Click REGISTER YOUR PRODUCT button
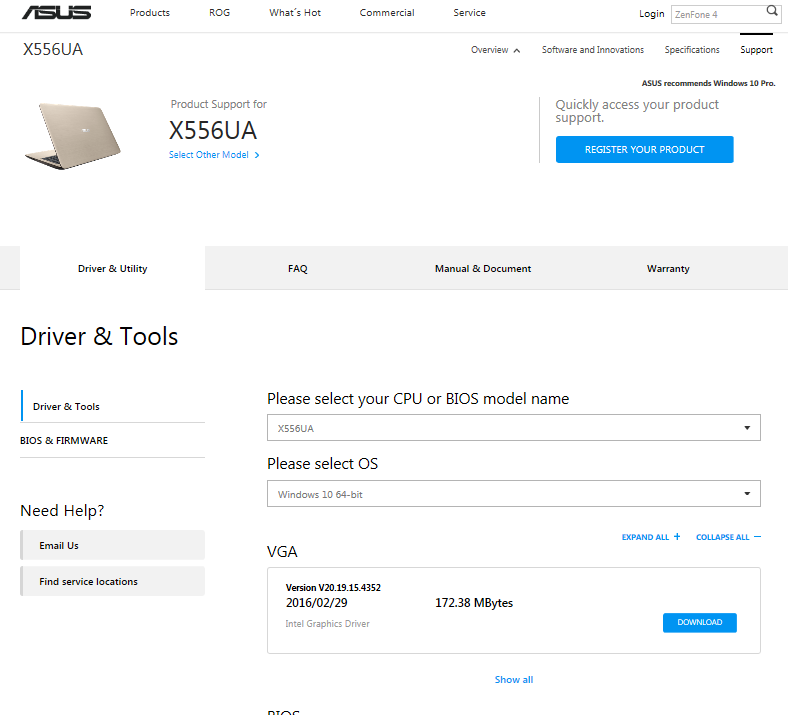Viewport: 788px width, 715px height. tap(644, 149)
